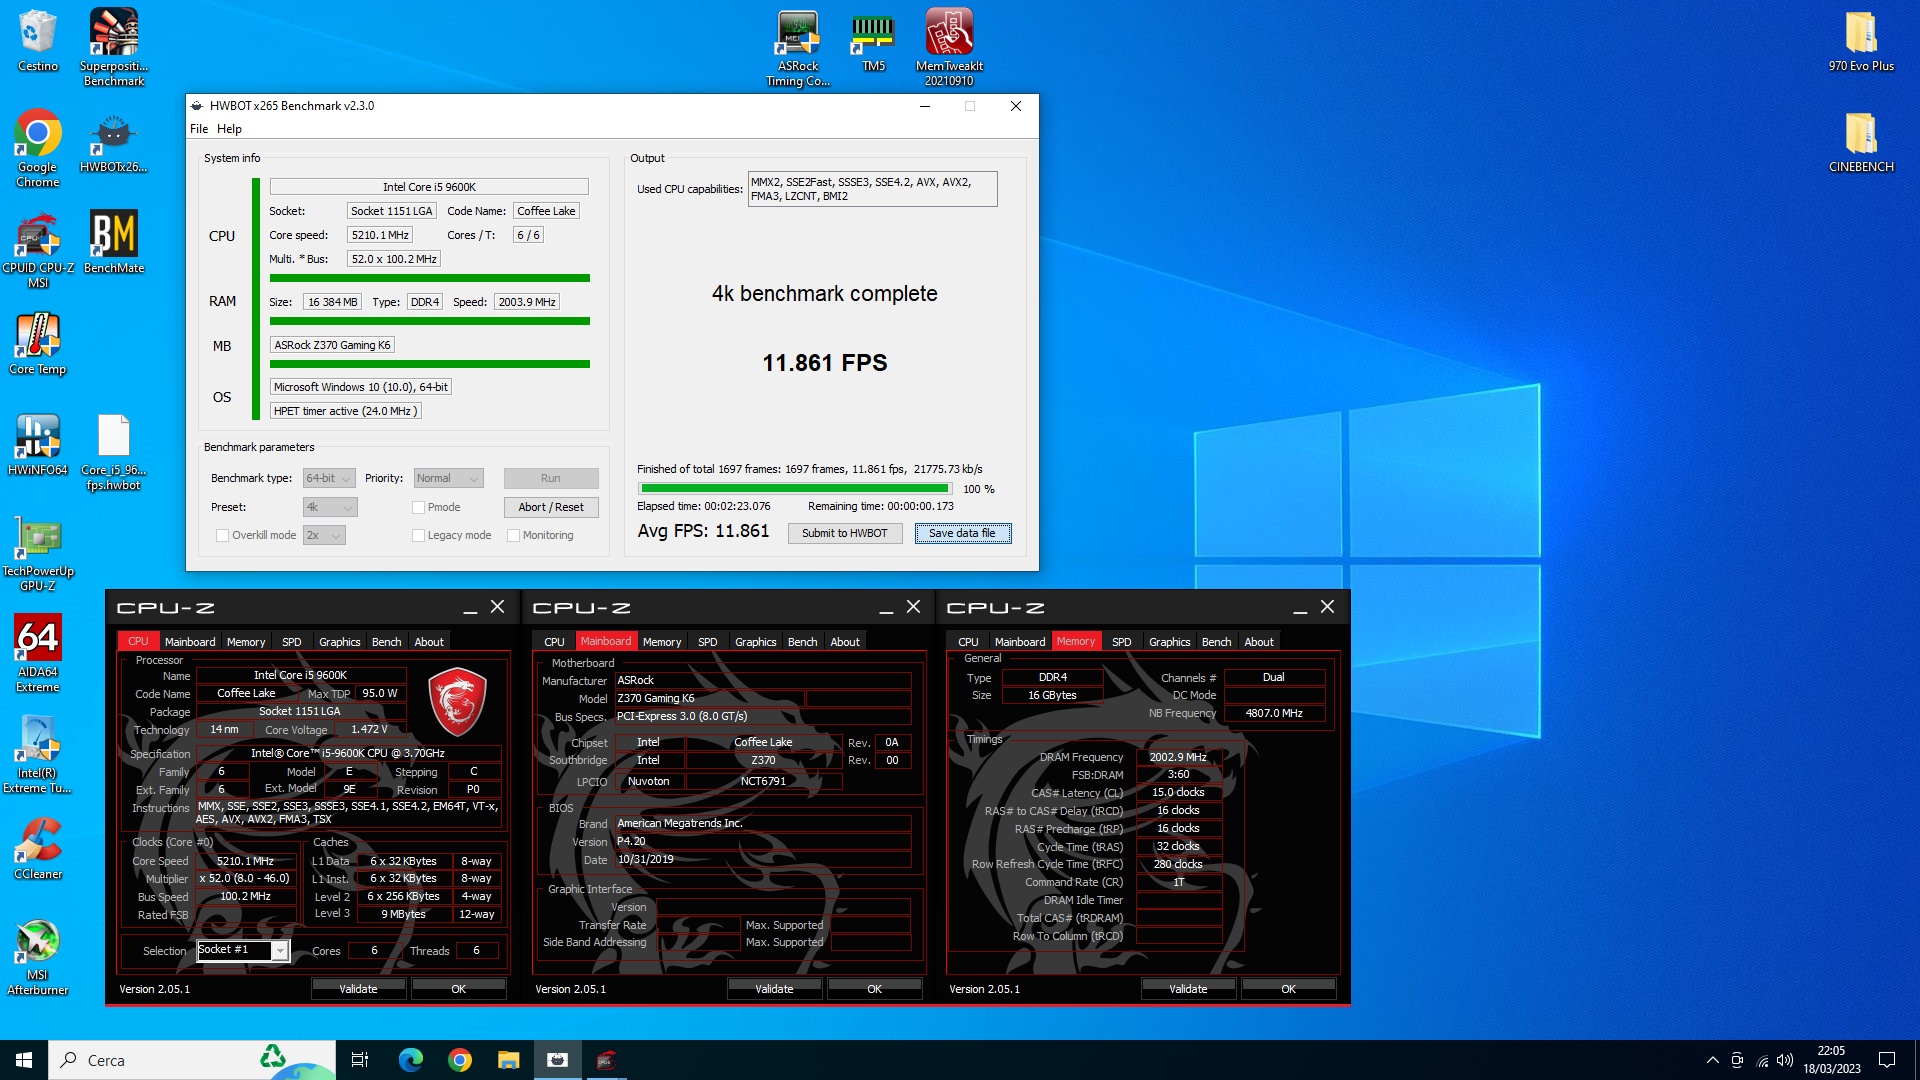The height and width of the screenshot is (1080, 1920).
Task: Open Overkill mode 2x dropdown
Action: 324,535
